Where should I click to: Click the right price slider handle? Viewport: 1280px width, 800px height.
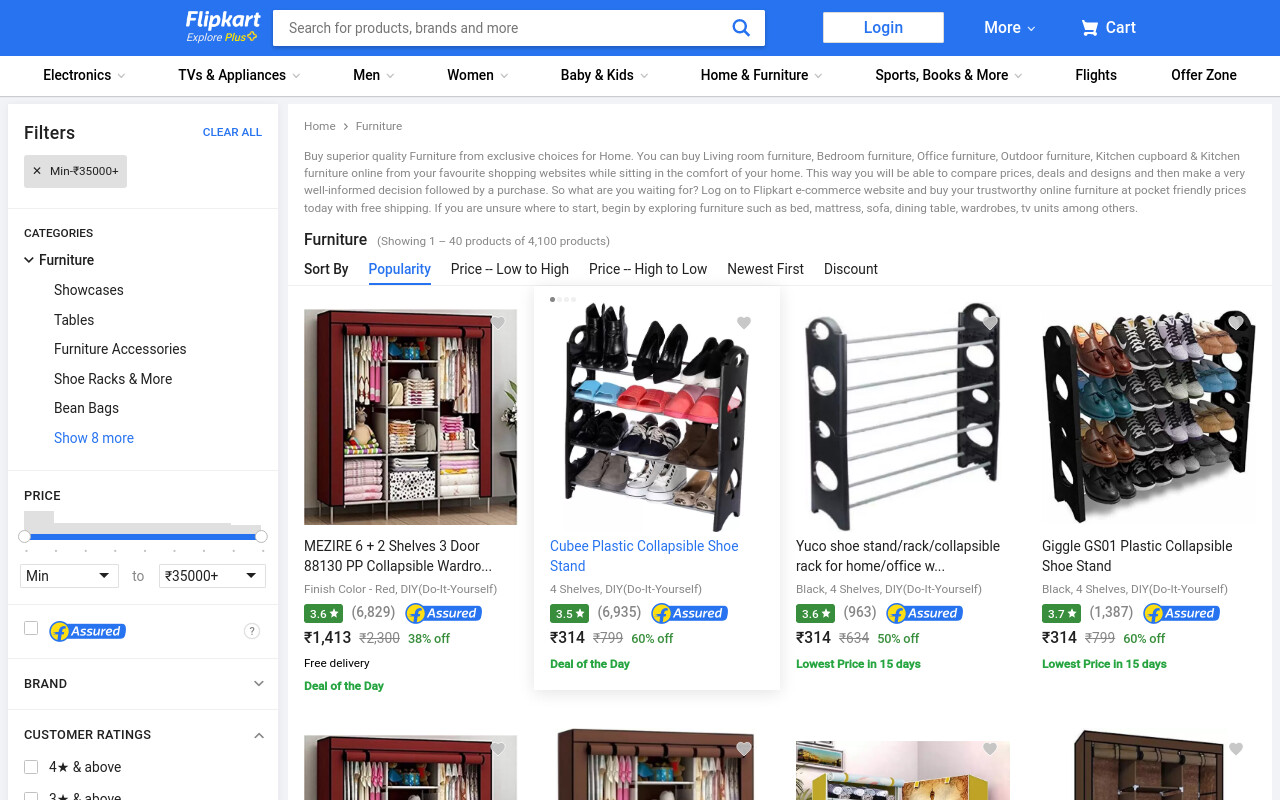261,537
